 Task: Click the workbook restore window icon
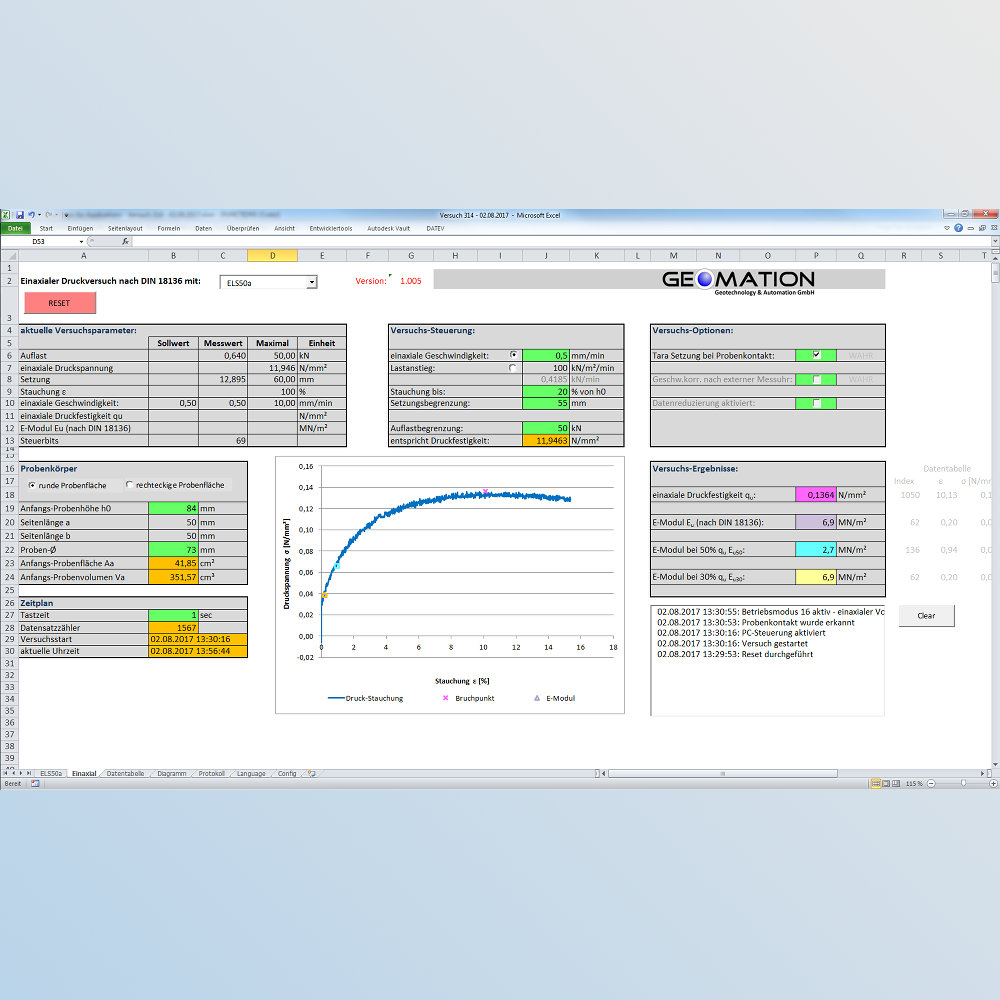click(982, 228)
